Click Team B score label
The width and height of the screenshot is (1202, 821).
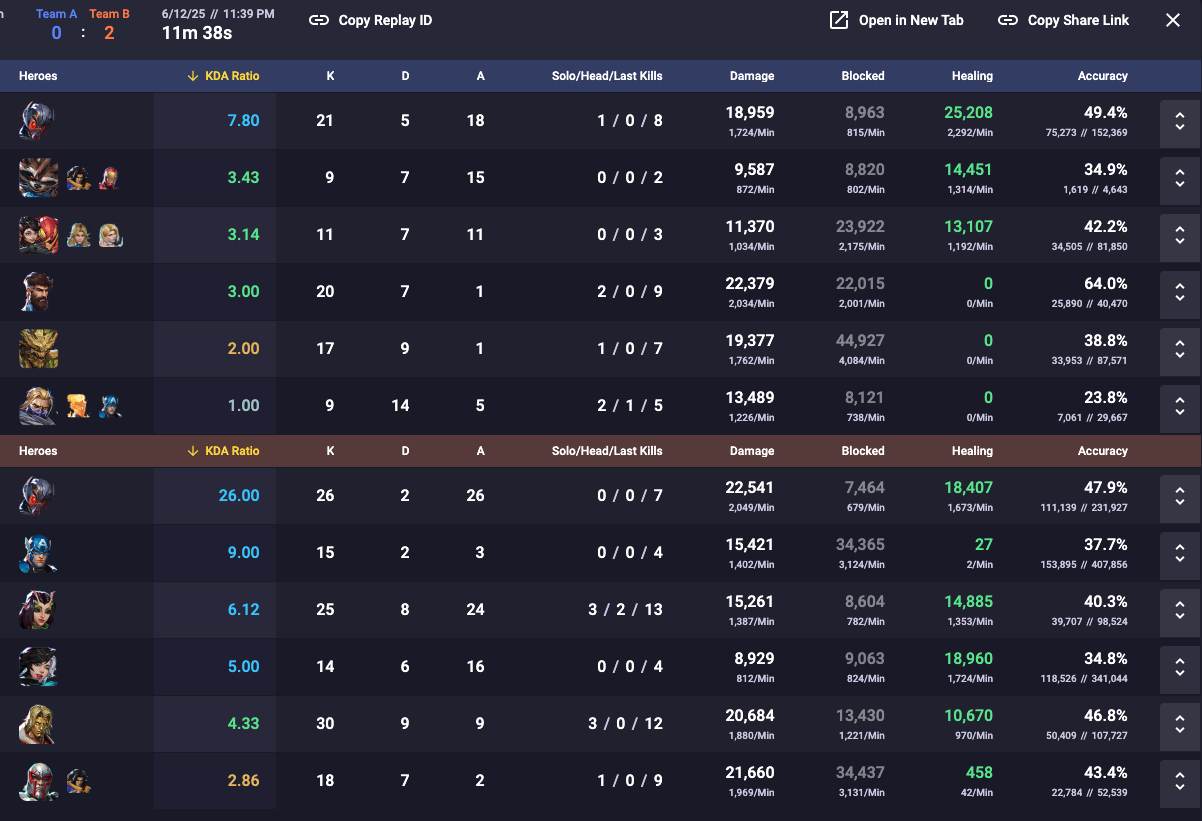pos(109,14)
